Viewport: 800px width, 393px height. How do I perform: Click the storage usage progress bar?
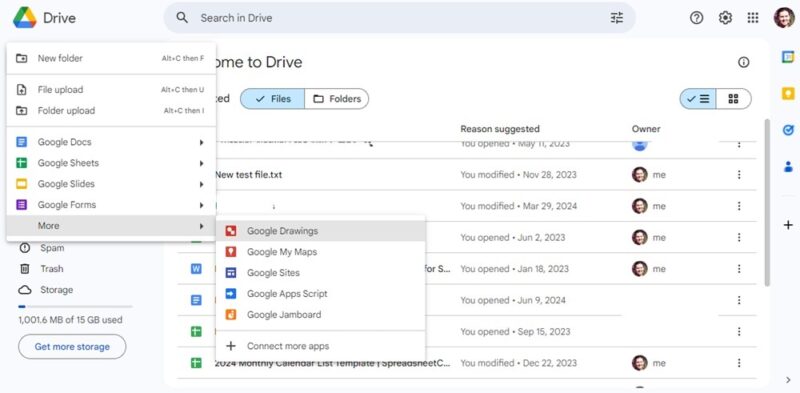75,307
